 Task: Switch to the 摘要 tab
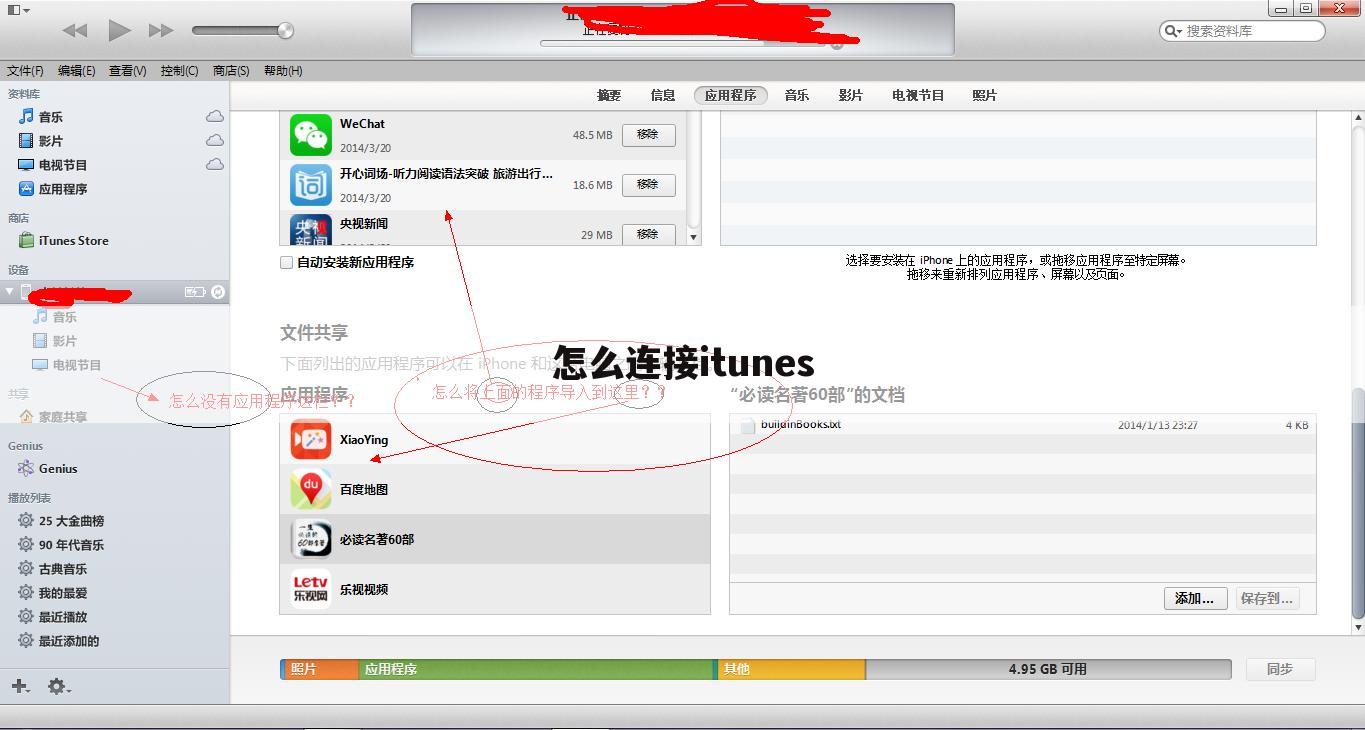click(609, 96)
